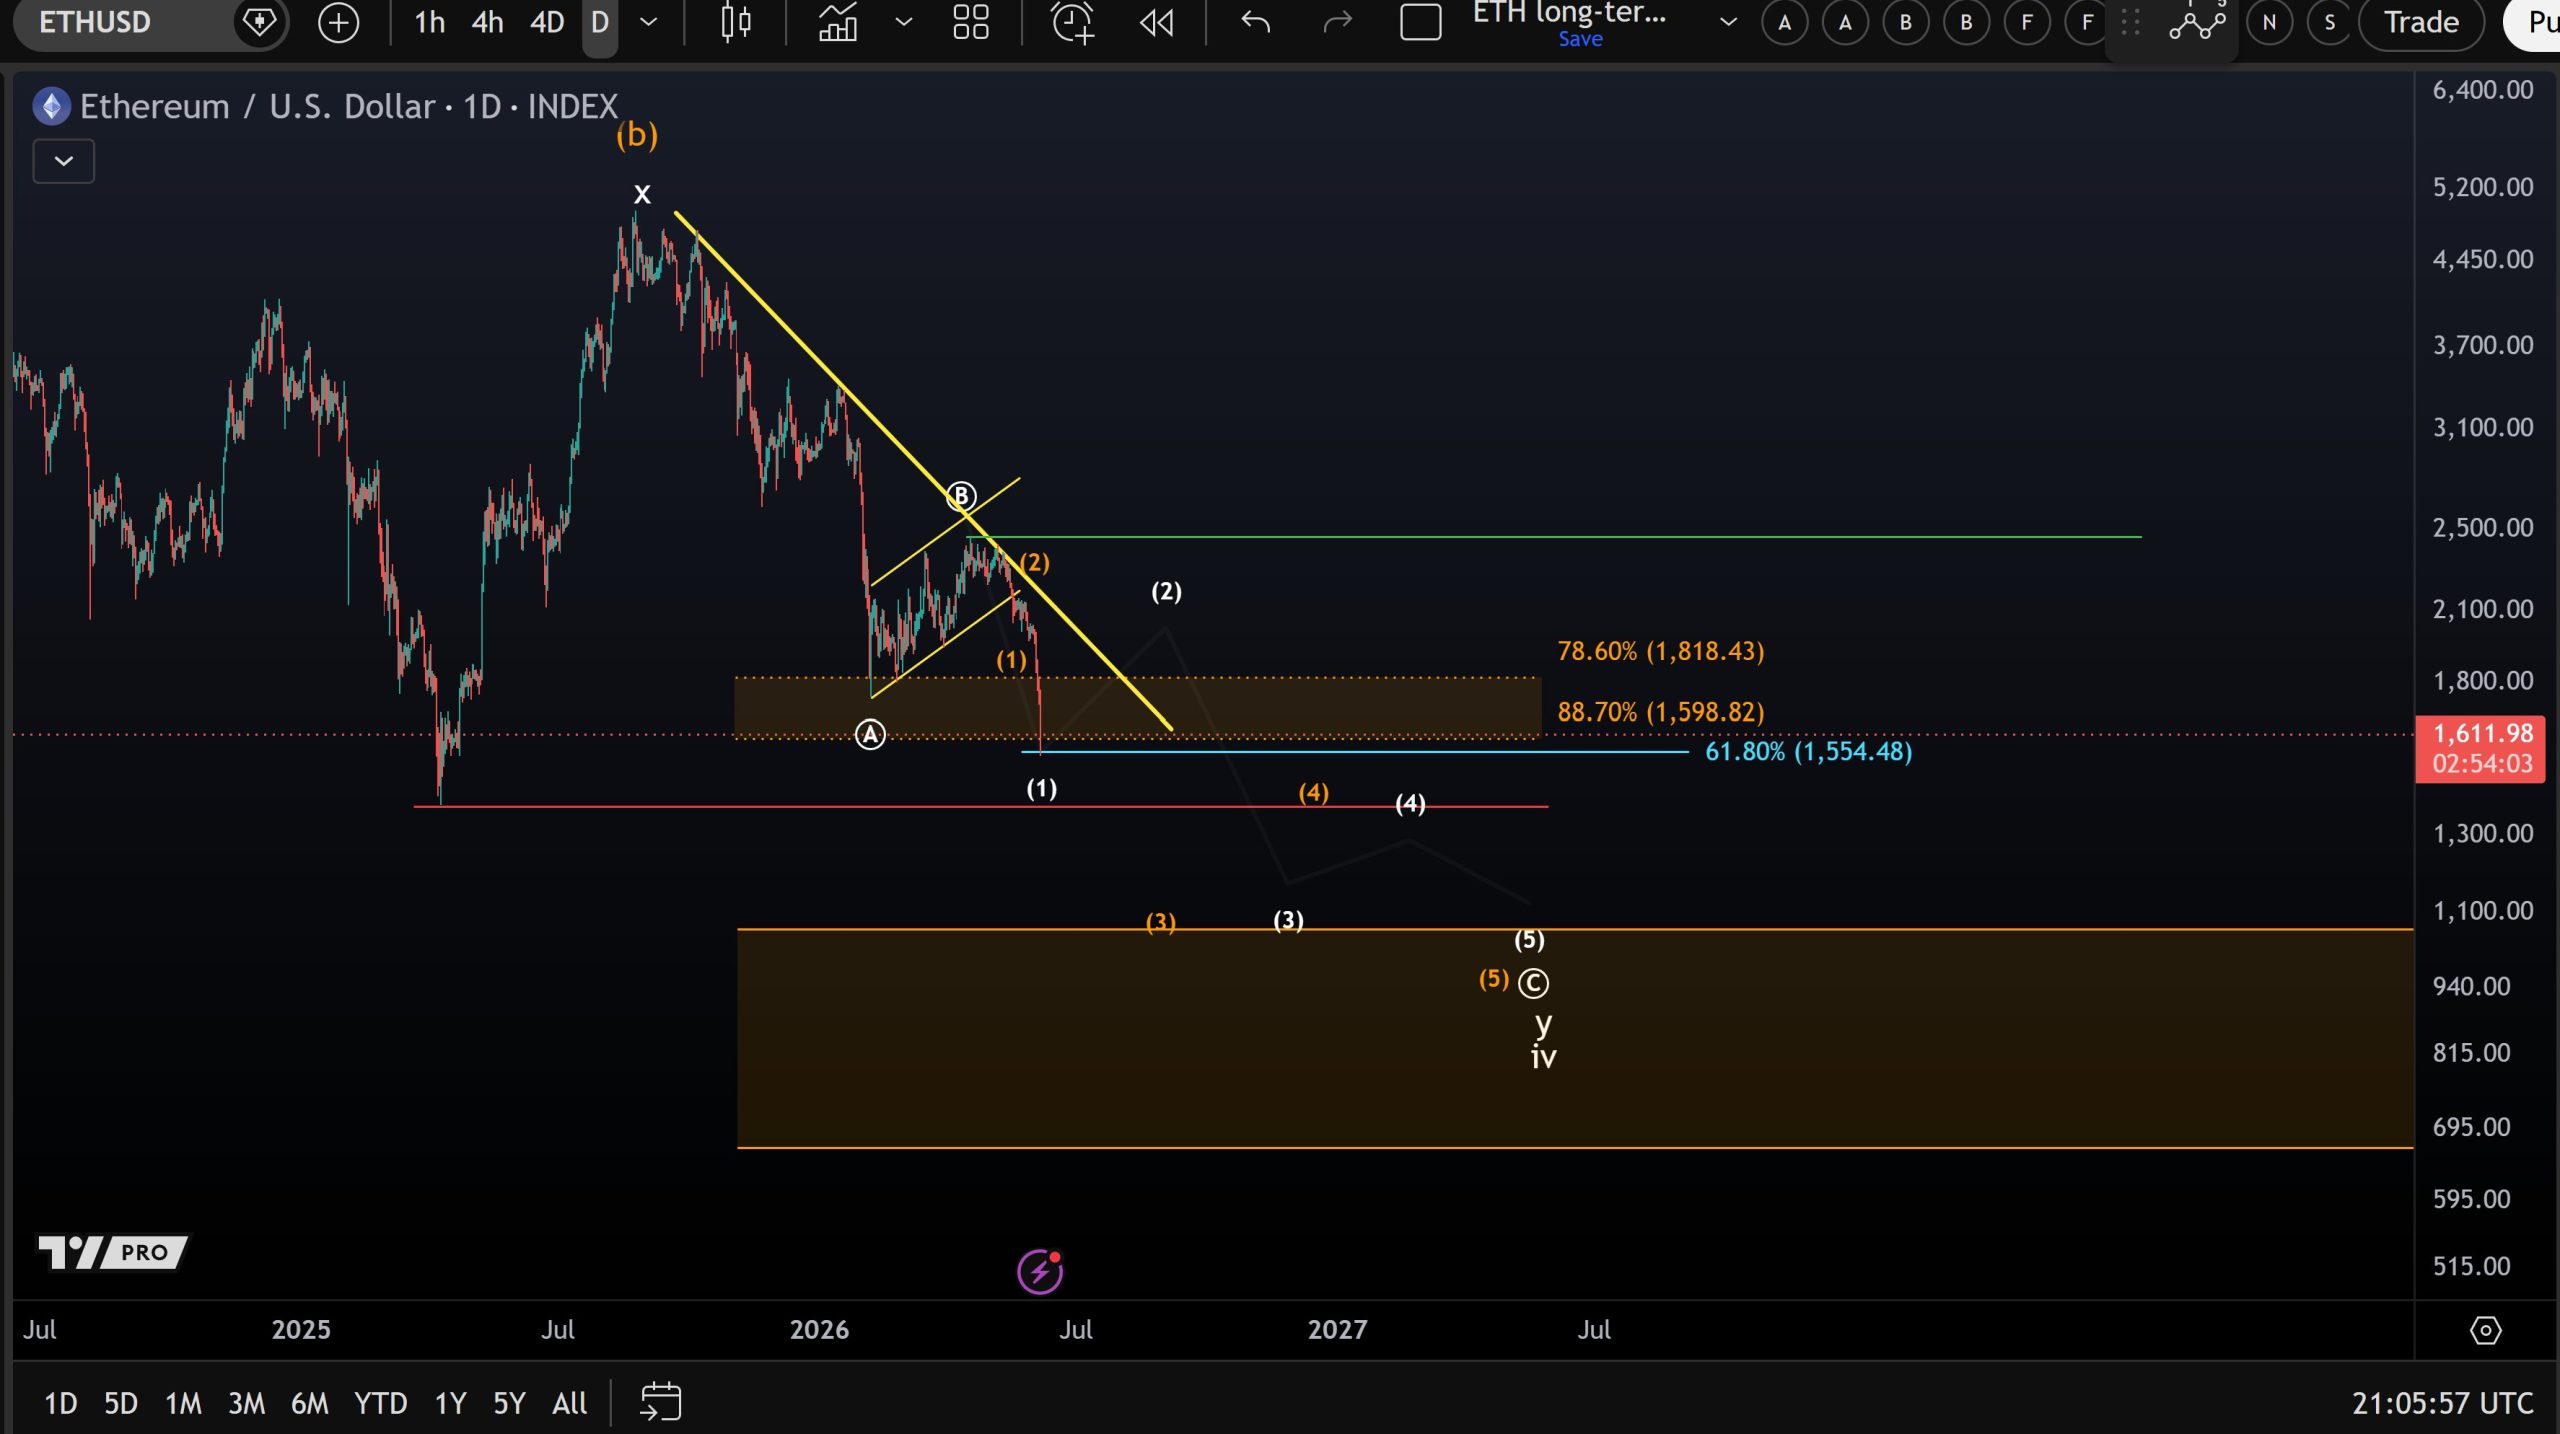Set the date range to 1M
Screen dimensions: 2560x1434
pyautogui.click(x=183, y=1403)
